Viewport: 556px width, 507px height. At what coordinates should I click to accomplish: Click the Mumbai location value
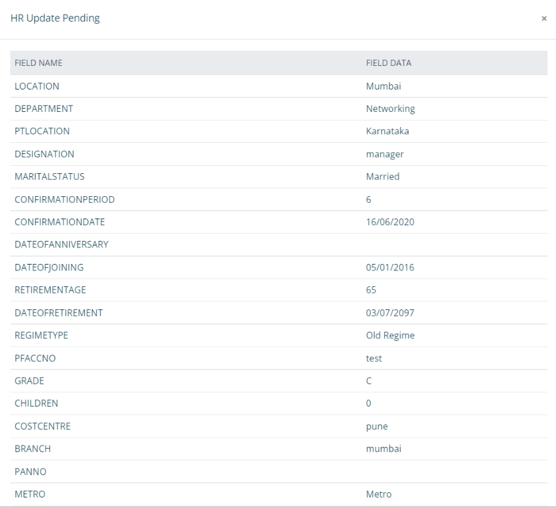pyautogui.click(x=383, y=86)
